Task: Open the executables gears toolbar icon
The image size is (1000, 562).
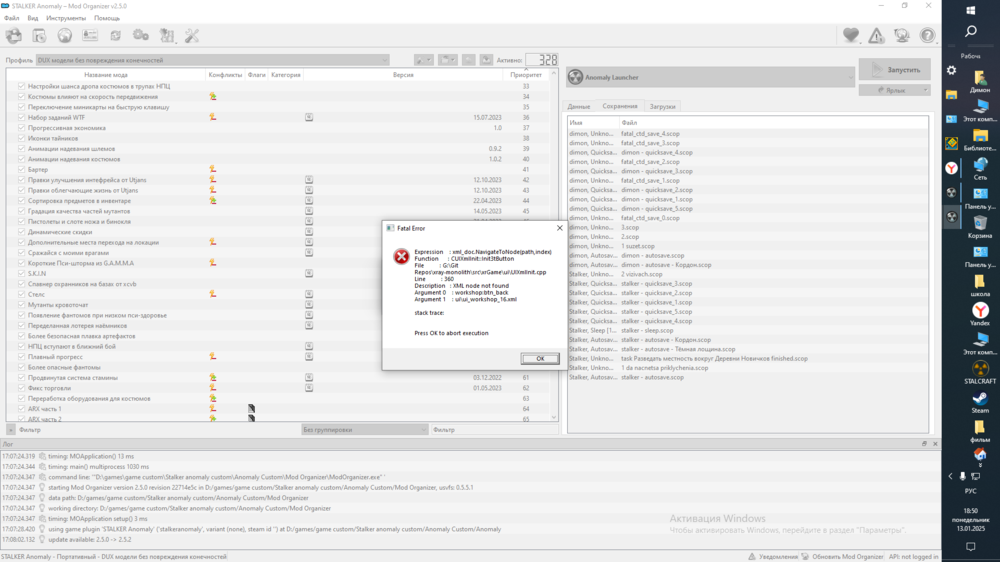Action: 141,36
